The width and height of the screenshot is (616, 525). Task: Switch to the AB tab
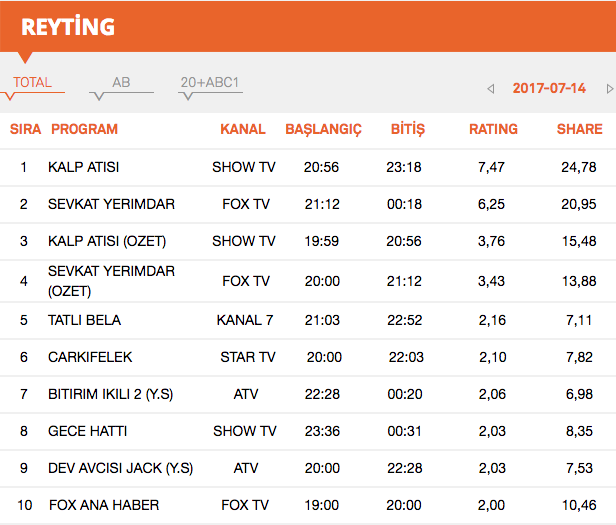121,83
